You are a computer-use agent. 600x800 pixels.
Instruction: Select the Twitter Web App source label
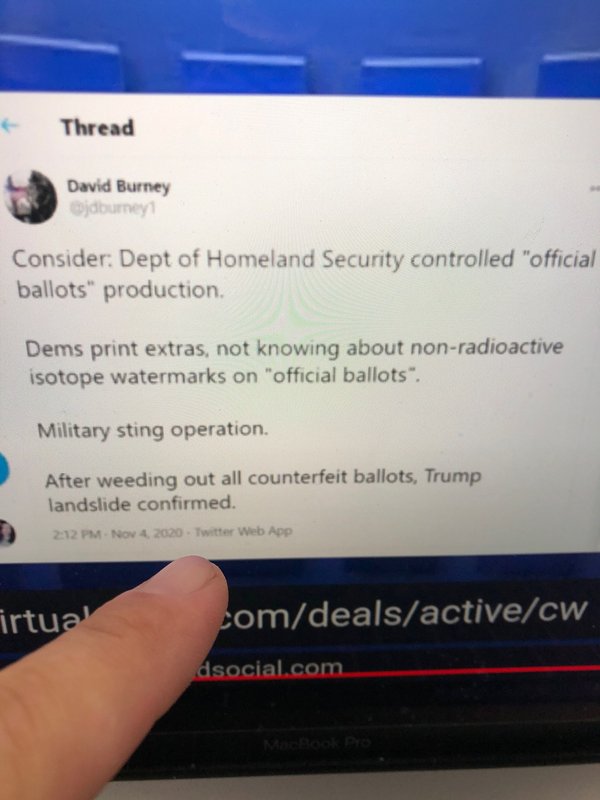click(x=243, y=531)
